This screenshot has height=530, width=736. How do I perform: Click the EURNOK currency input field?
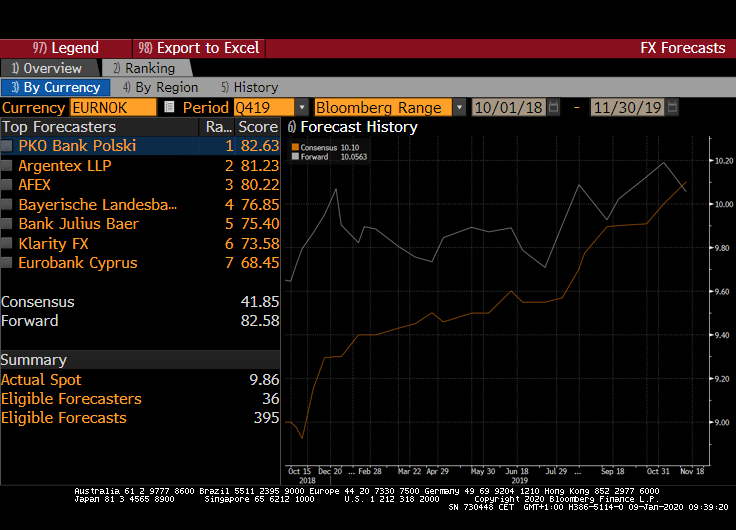[x=112, y=107]
